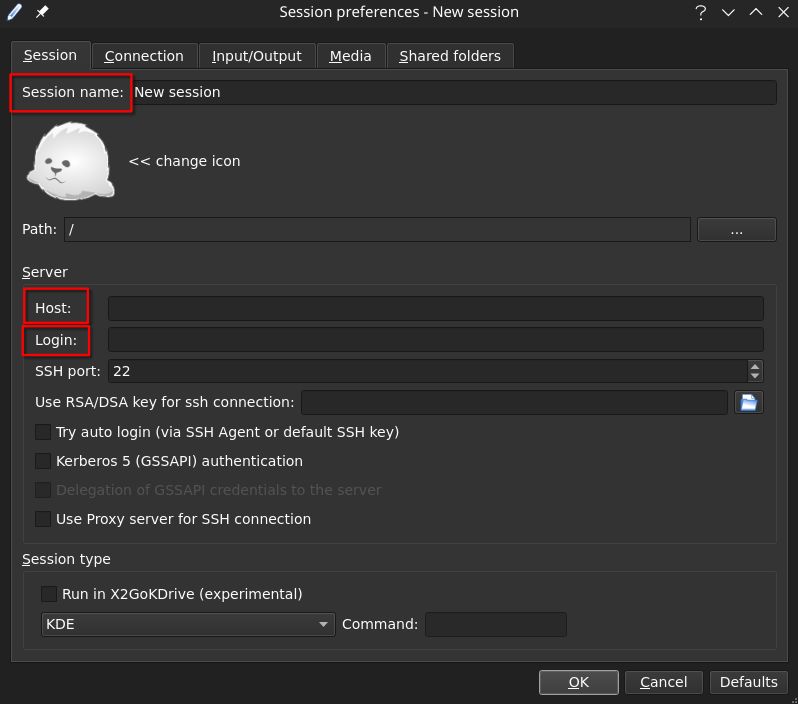Increase SSH port with up arrow
This screenshot has height=704, width=798.
pyautogui.click(x=755, y=366)
